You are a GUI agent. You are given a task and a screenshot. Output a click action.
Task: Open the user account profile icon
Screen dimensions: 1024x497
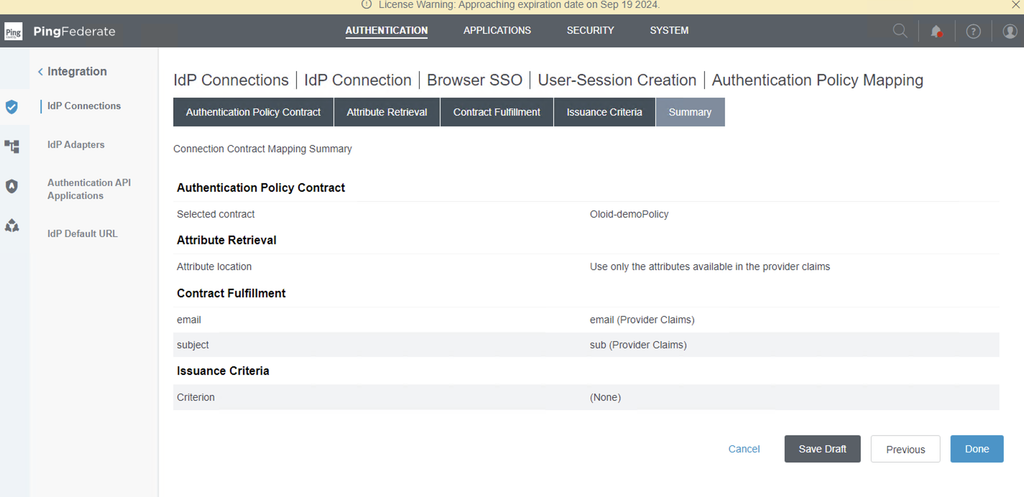(1010, 31)
